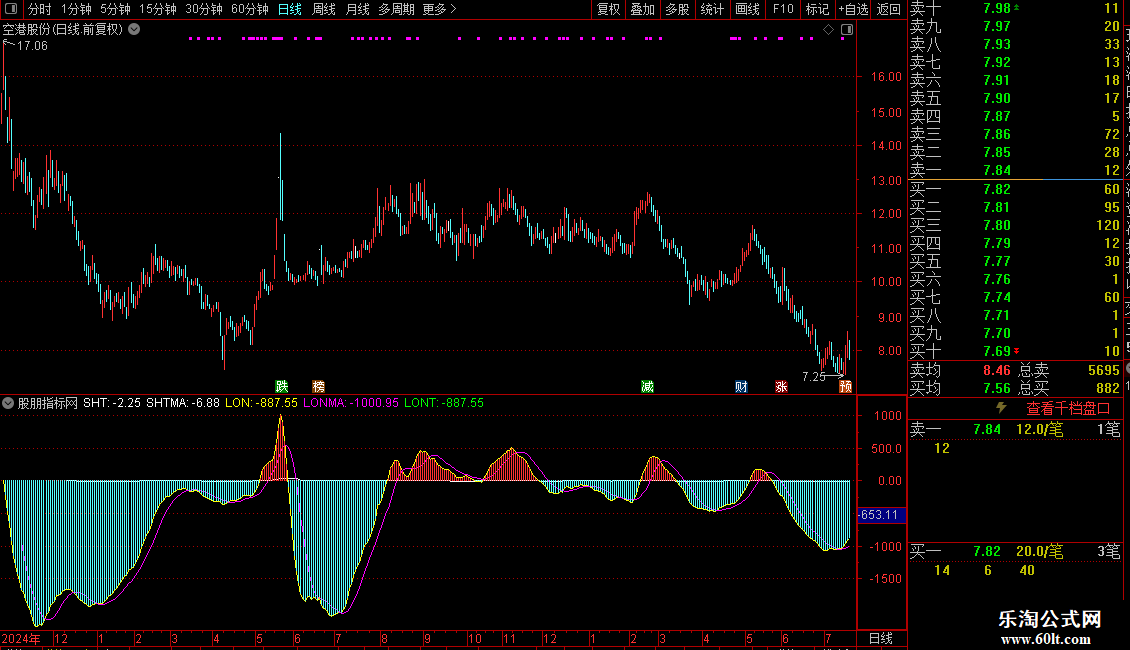The width and height of the screenshot is (1130, 650).
Task: Switch to 周线 weekly chart
Action: [324, 9]
